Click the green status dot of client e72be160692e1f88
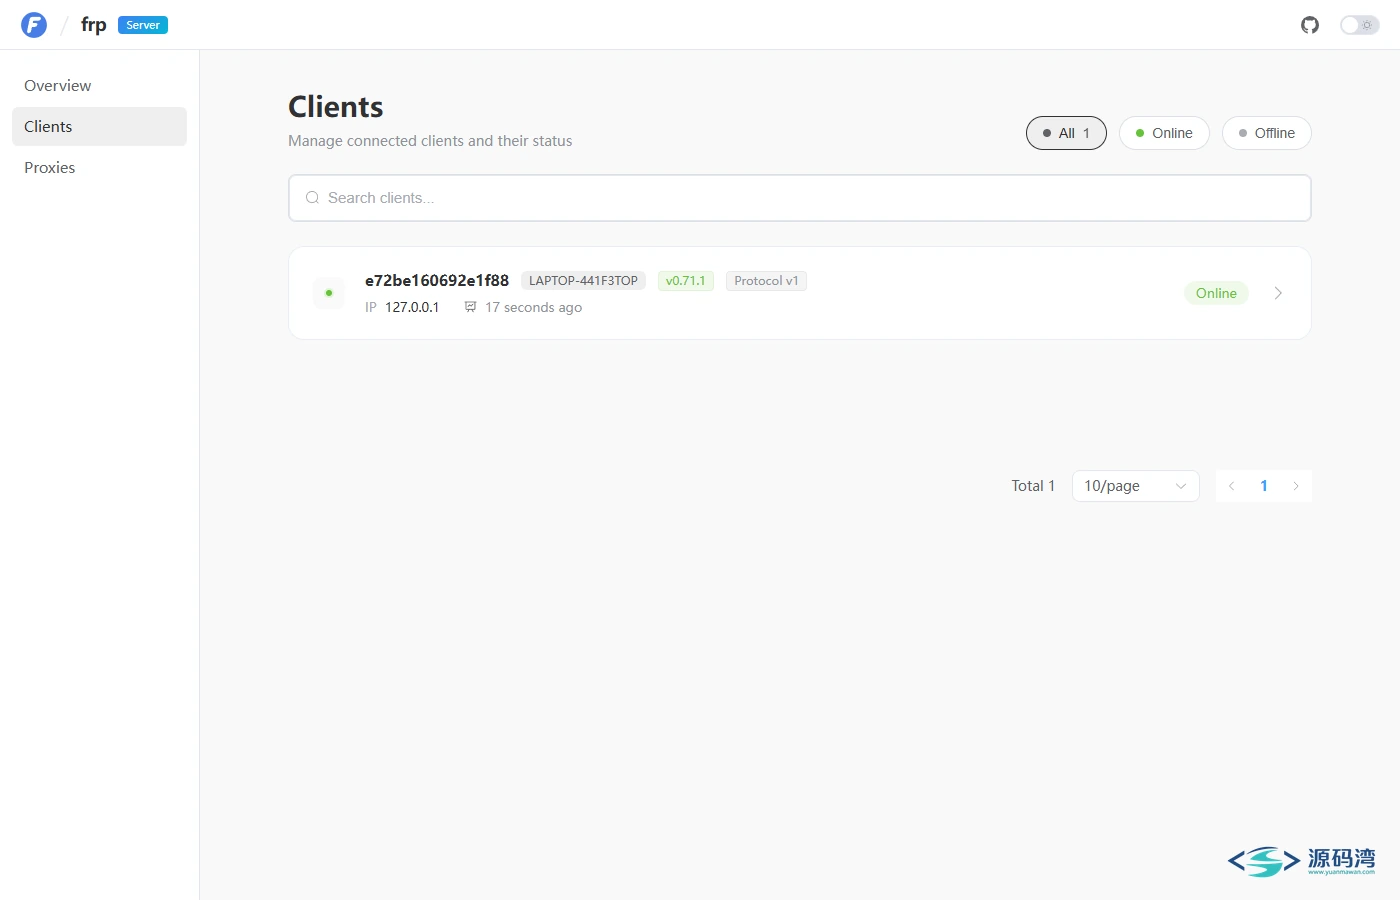 (x=329, y=293)
